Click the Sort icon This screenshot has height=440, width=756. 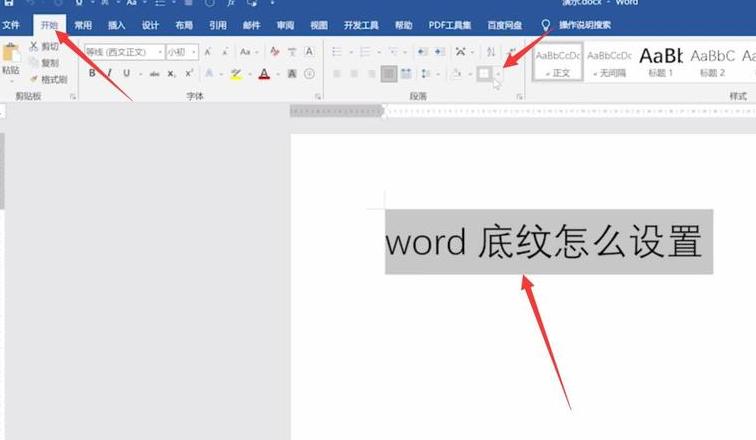(491, 52)
